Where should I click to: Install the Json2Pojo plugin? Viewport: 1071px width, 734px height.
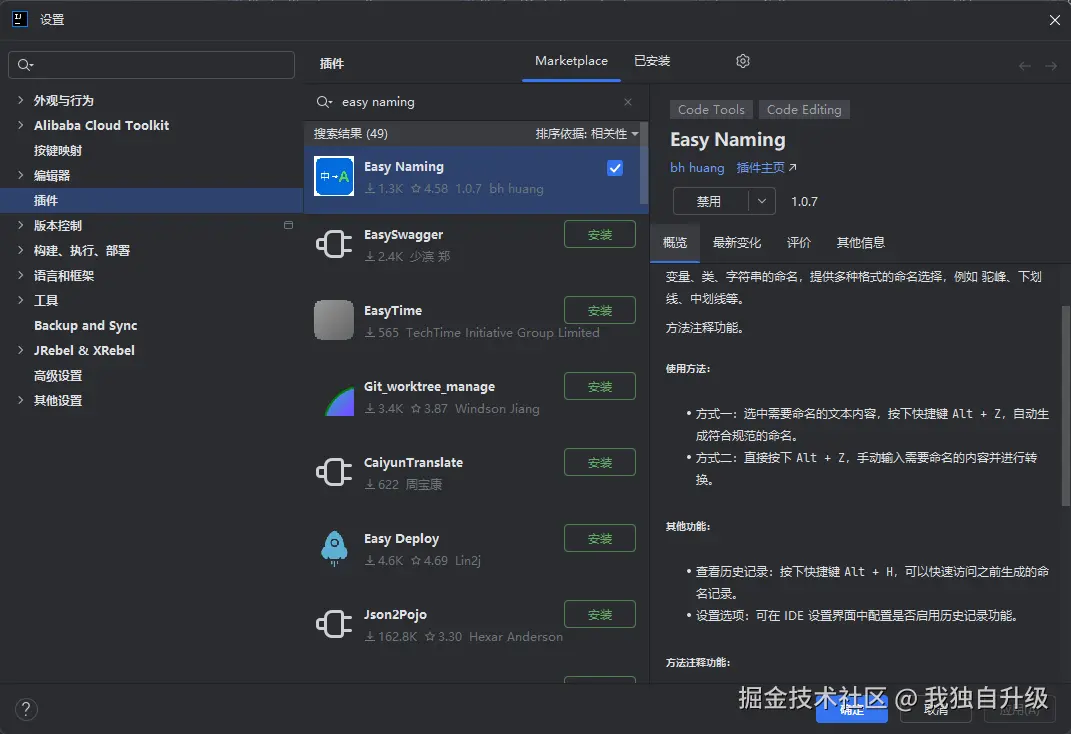point(600,615)
